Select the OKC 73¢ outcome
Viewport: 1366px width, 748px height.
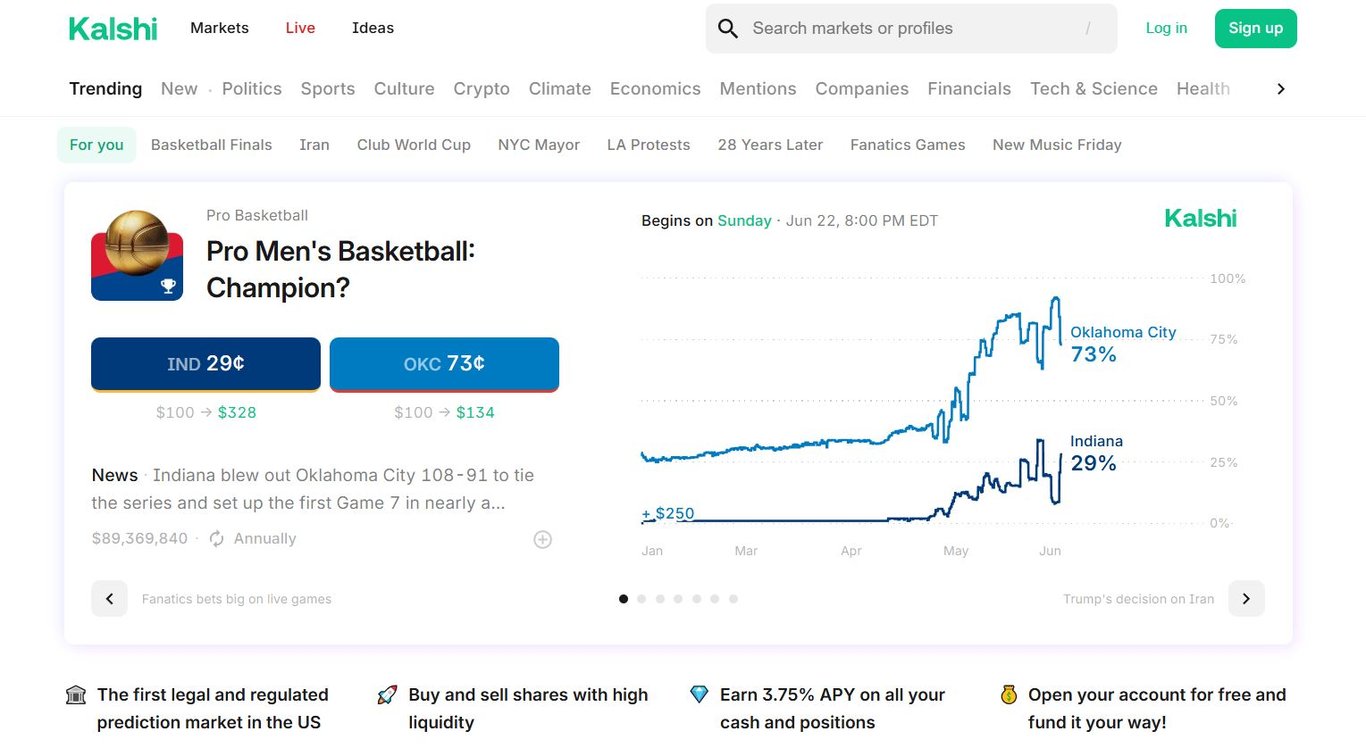[x=444, y=364]
